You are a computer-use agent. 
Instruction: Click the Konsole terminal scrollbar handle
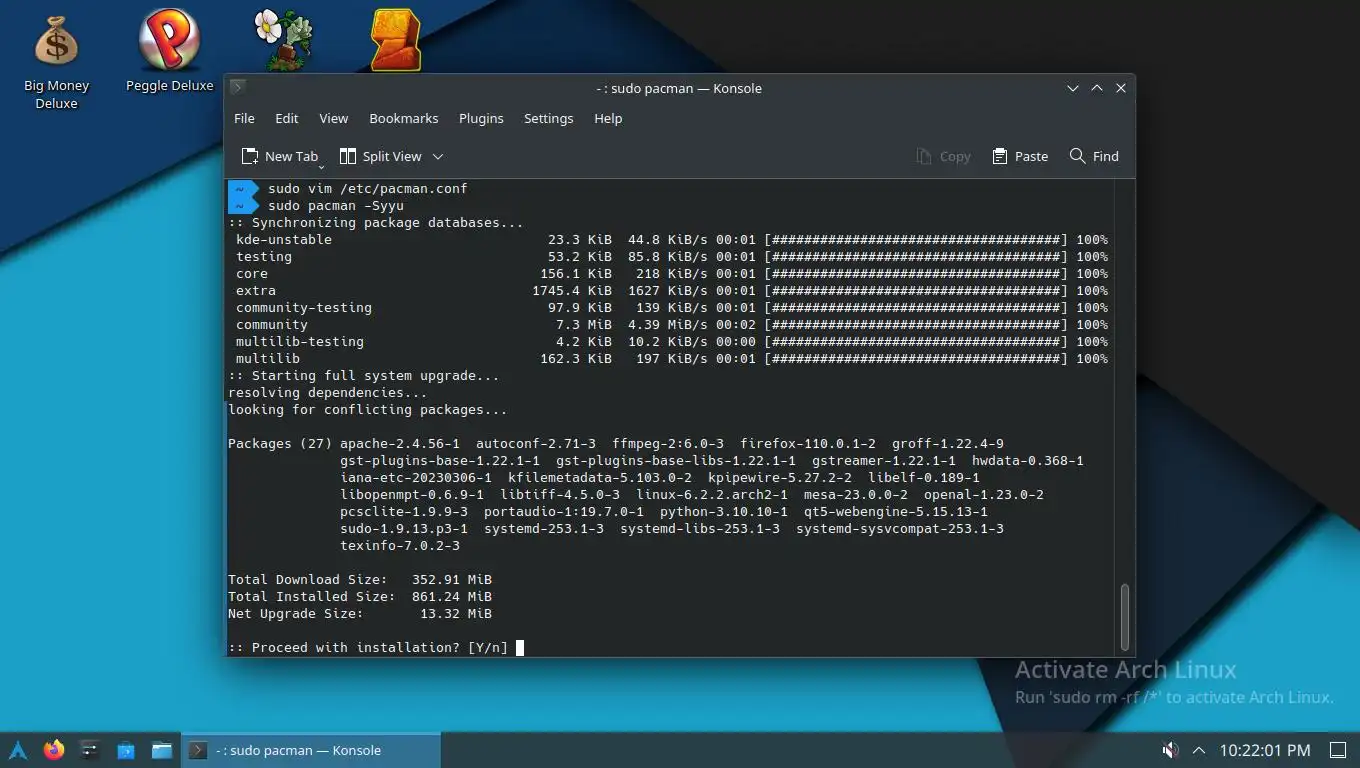pos(1124,617)
